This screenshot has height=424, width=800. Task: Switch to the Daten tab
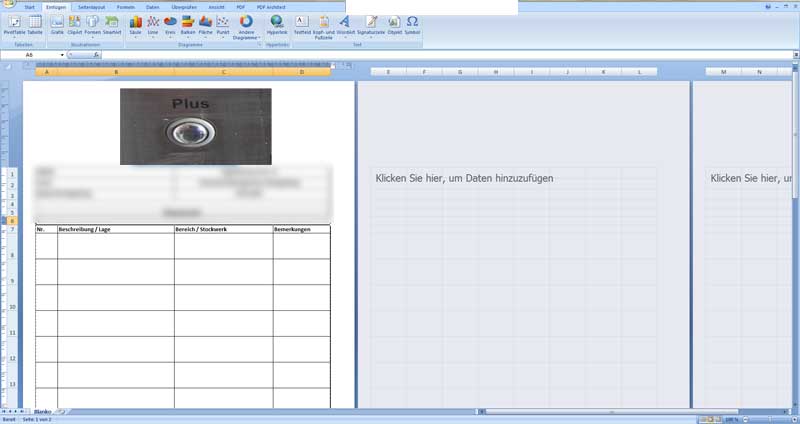tap(153, 7)
